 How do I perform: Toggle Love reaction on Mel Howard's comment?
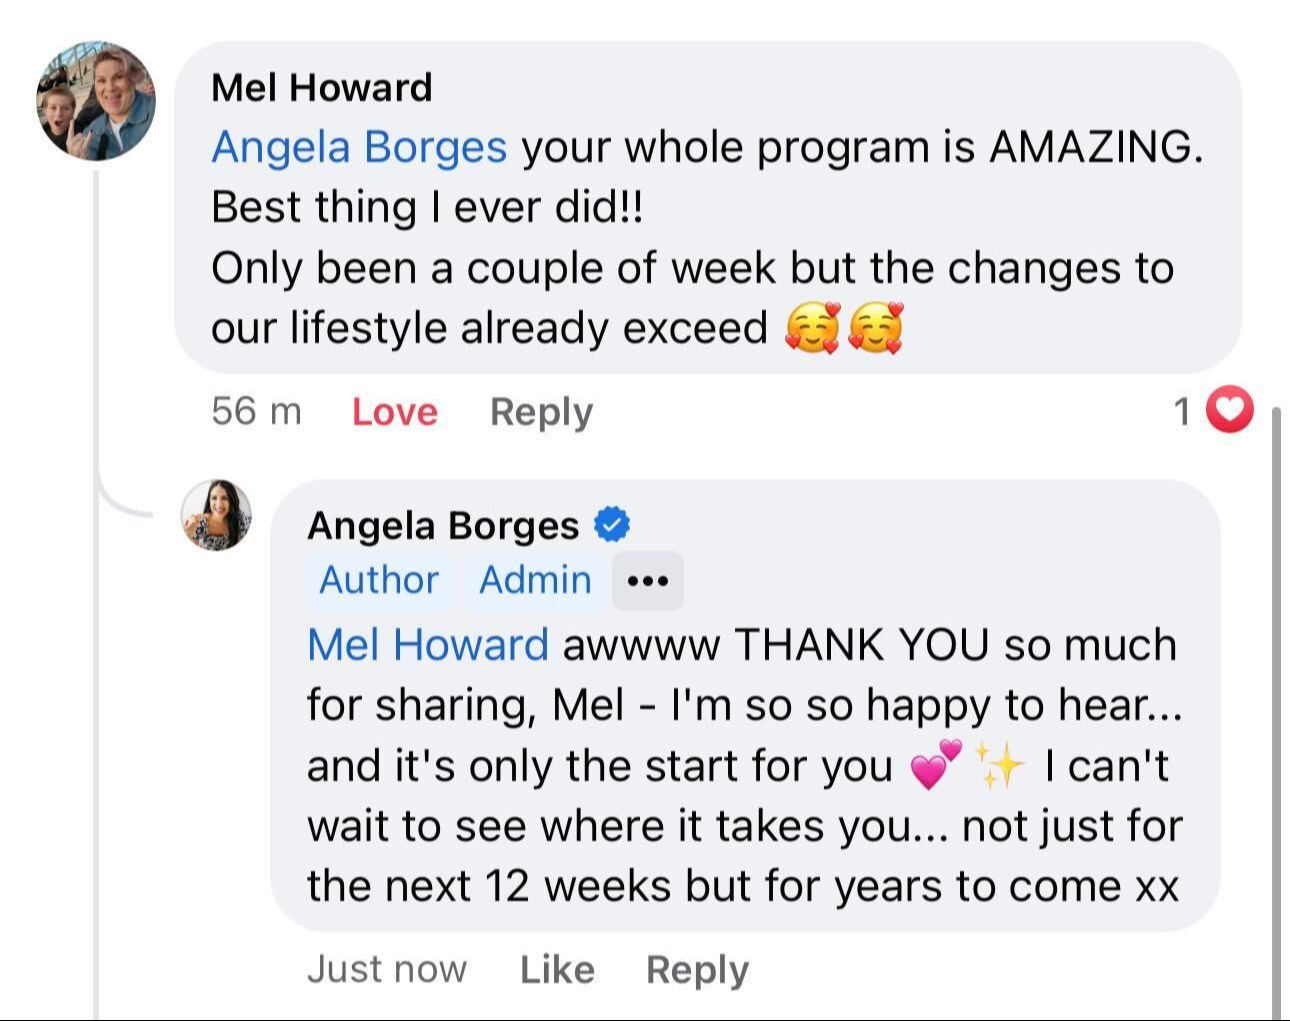tap(394, 412)
